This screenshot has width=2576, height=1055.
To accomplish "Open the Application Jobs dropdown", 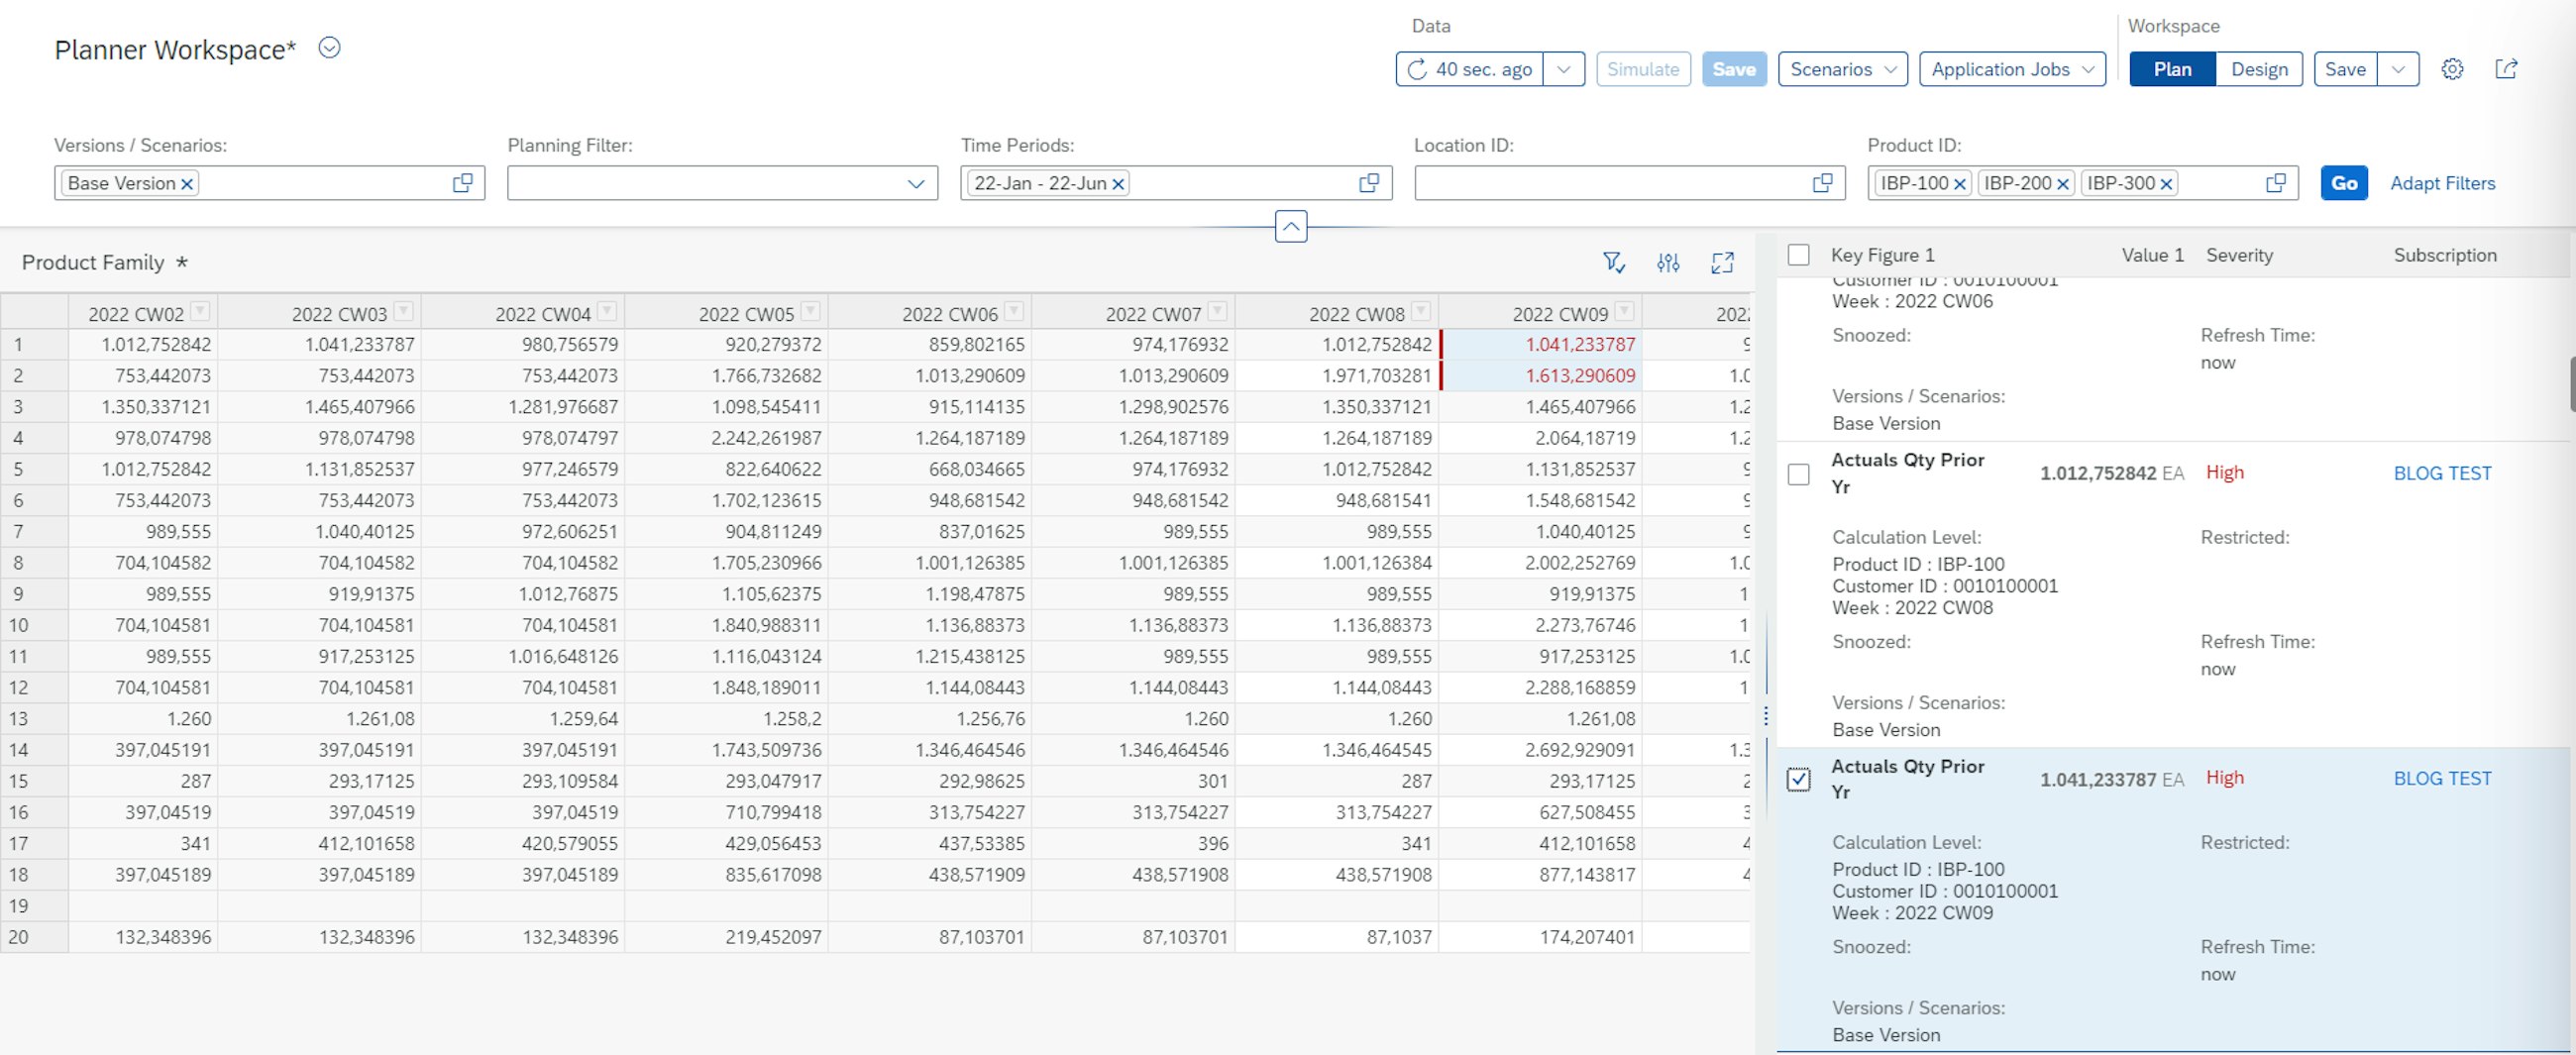I will [x=2012, y=69].
